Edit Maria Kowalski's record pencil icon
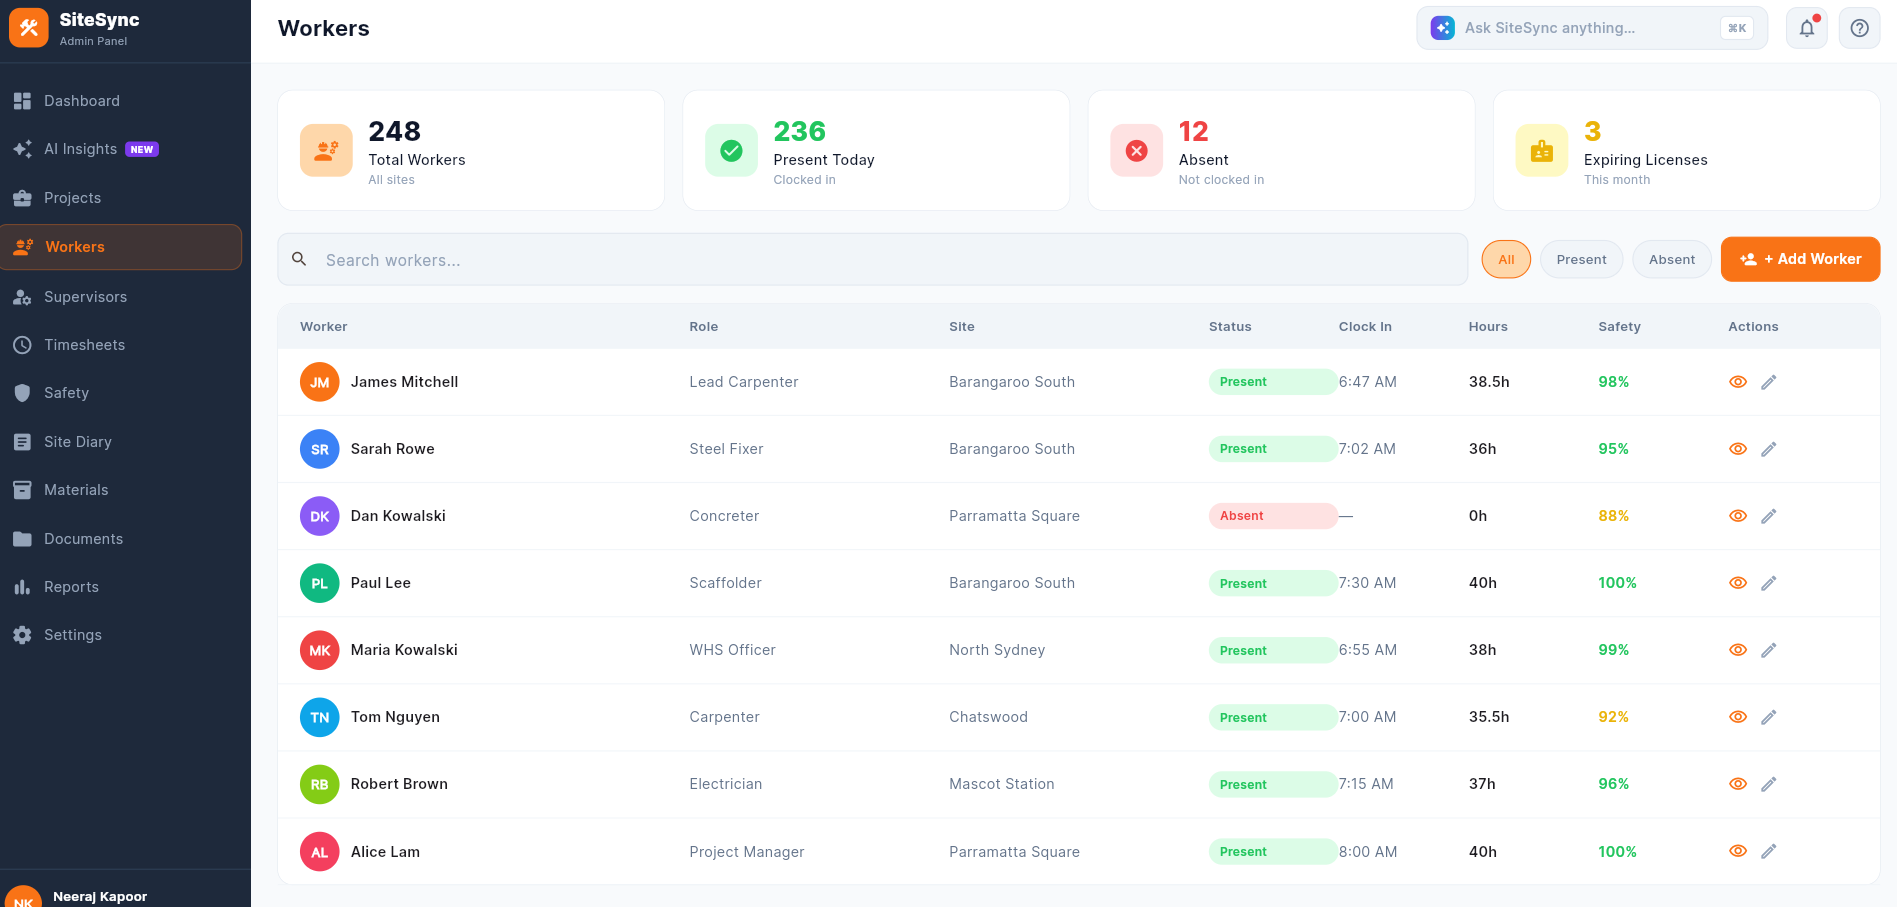The width and height of the screenshot is (1897, 907). (x=1769, y=650)
